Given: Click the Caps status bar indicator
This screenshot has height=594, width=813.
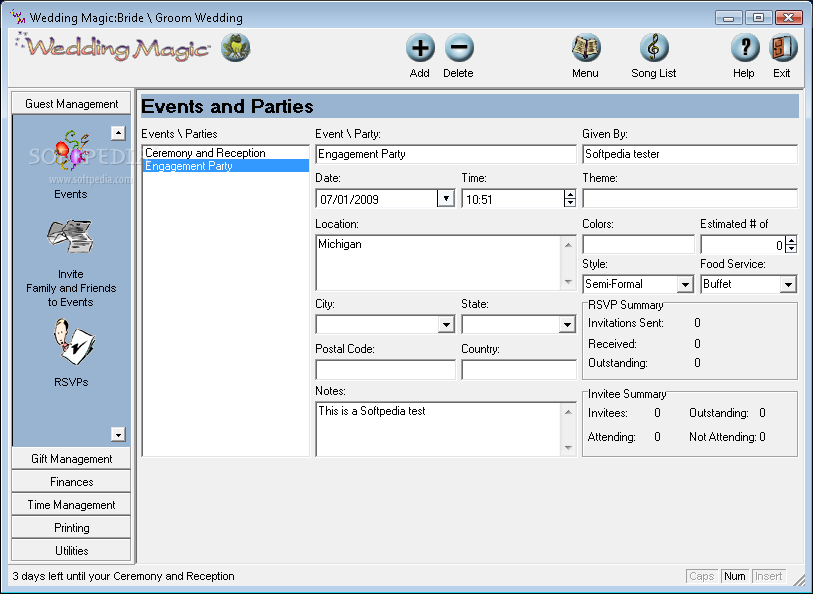Looking at the screenshot, I should coord(702,576).
